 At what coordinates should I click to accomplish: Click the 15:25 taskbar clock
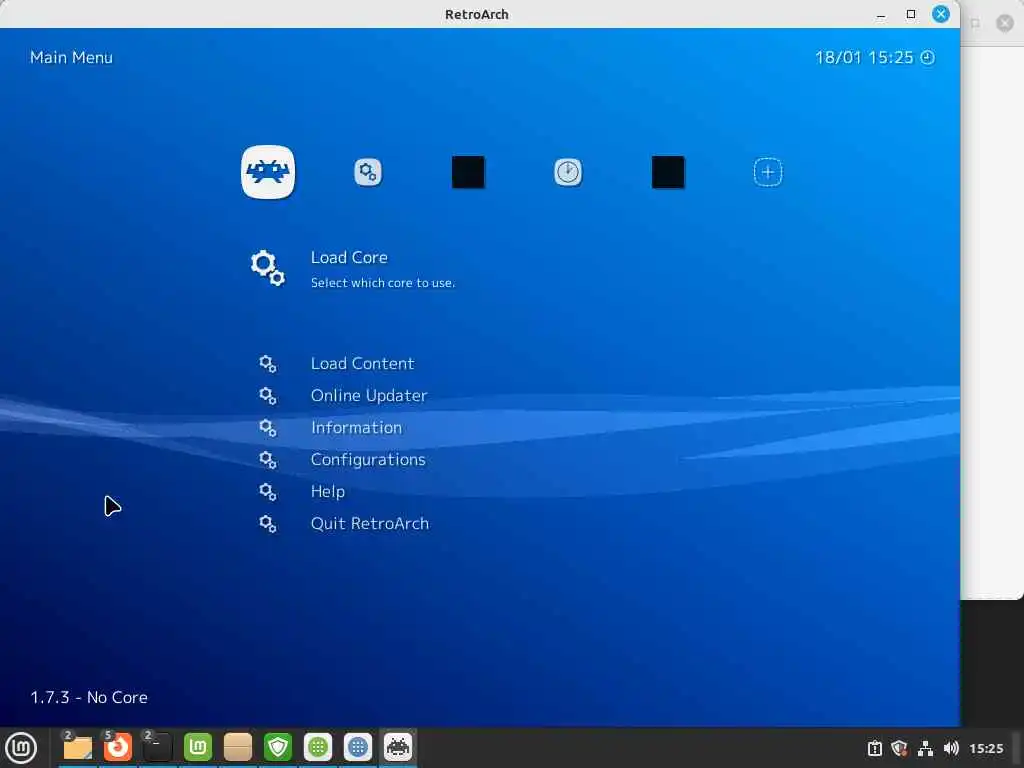point(986,748)
